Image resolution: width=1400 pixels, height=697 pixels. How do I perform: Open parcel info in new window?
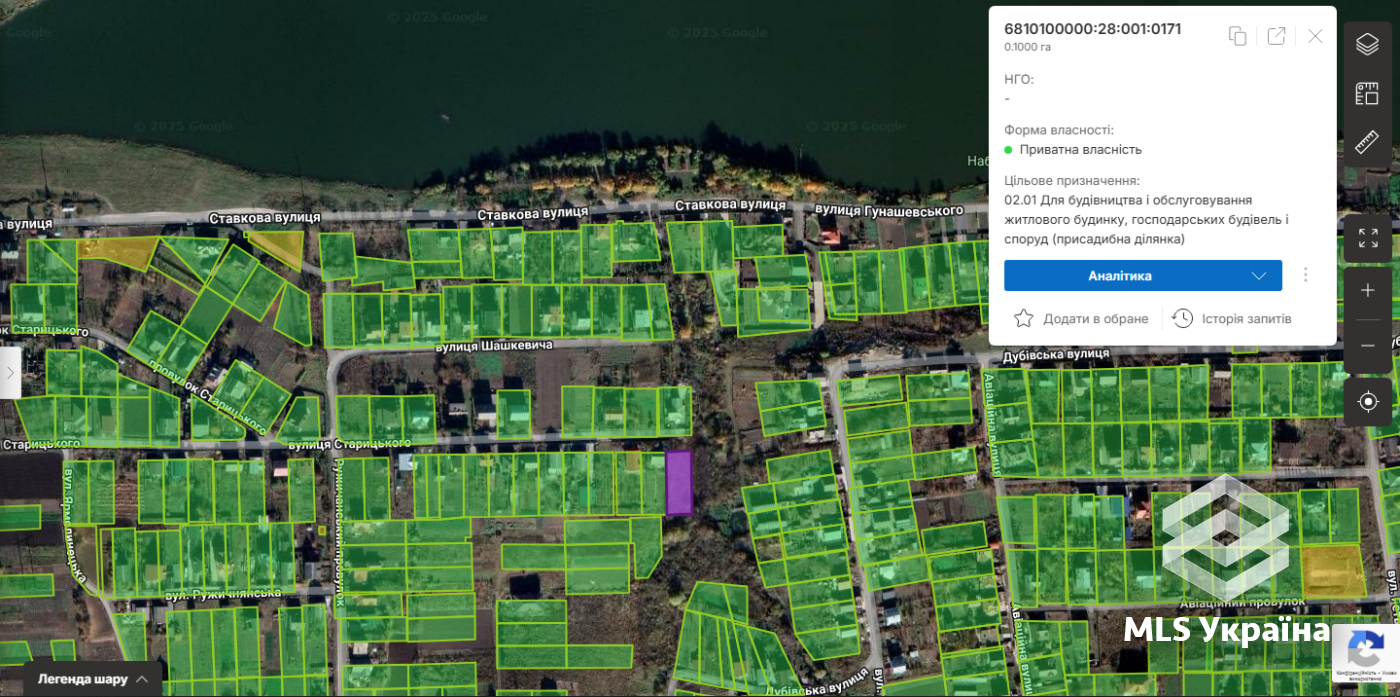point(1276,36)
